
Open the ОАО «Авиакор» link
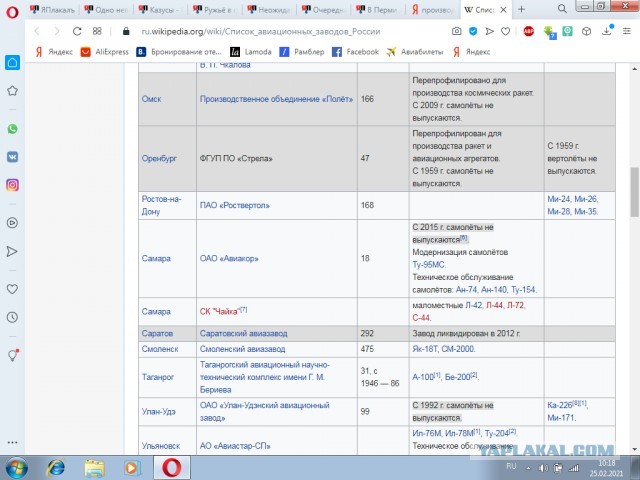[229, 258]
